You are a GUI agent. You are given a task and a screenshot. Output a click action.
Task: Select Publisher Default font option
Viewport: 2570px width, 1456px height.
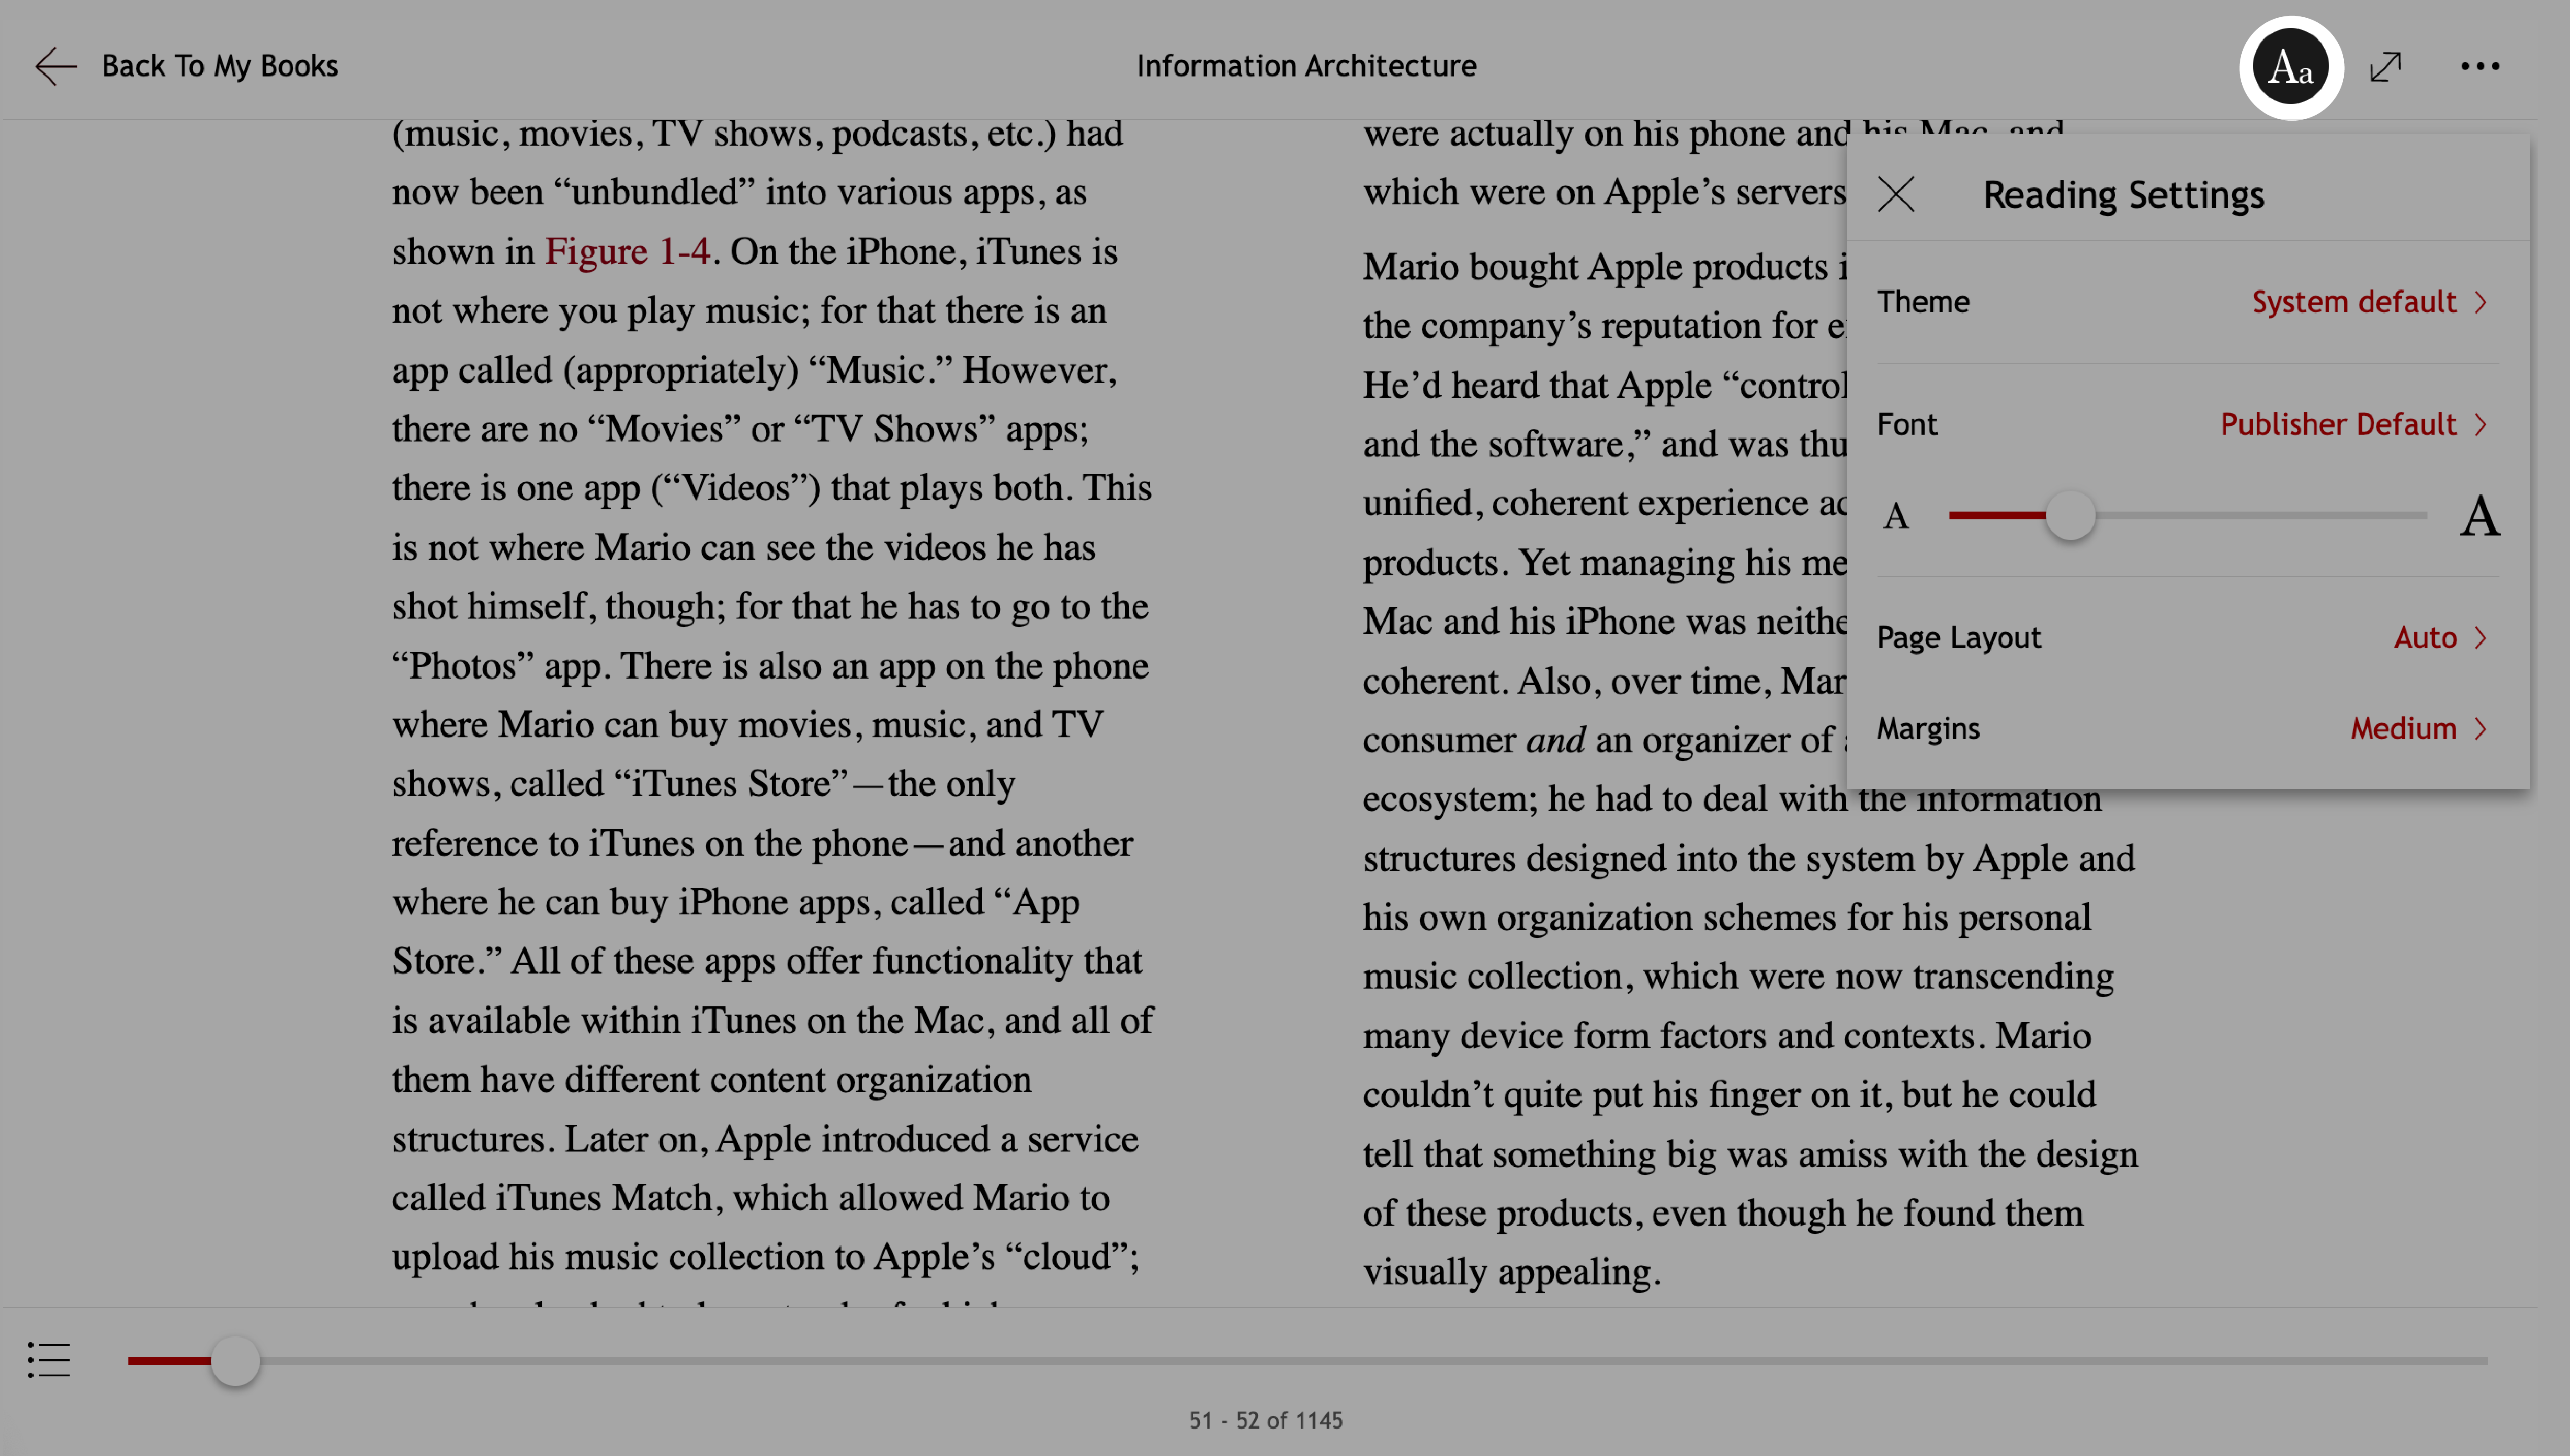pyautogui.click(x=2339, y=424)
